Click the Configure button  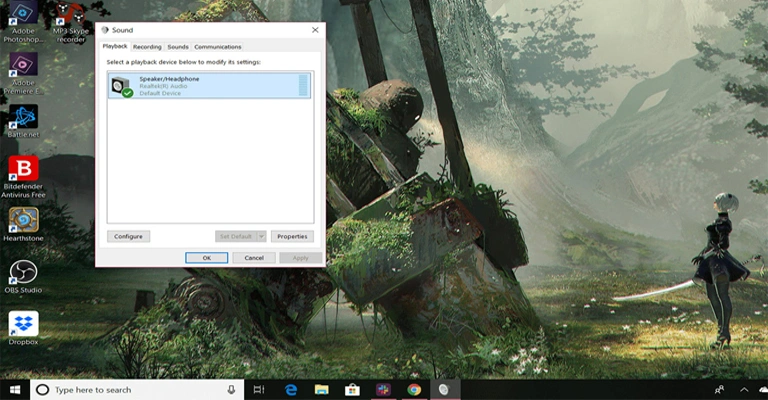click(128, 237)
